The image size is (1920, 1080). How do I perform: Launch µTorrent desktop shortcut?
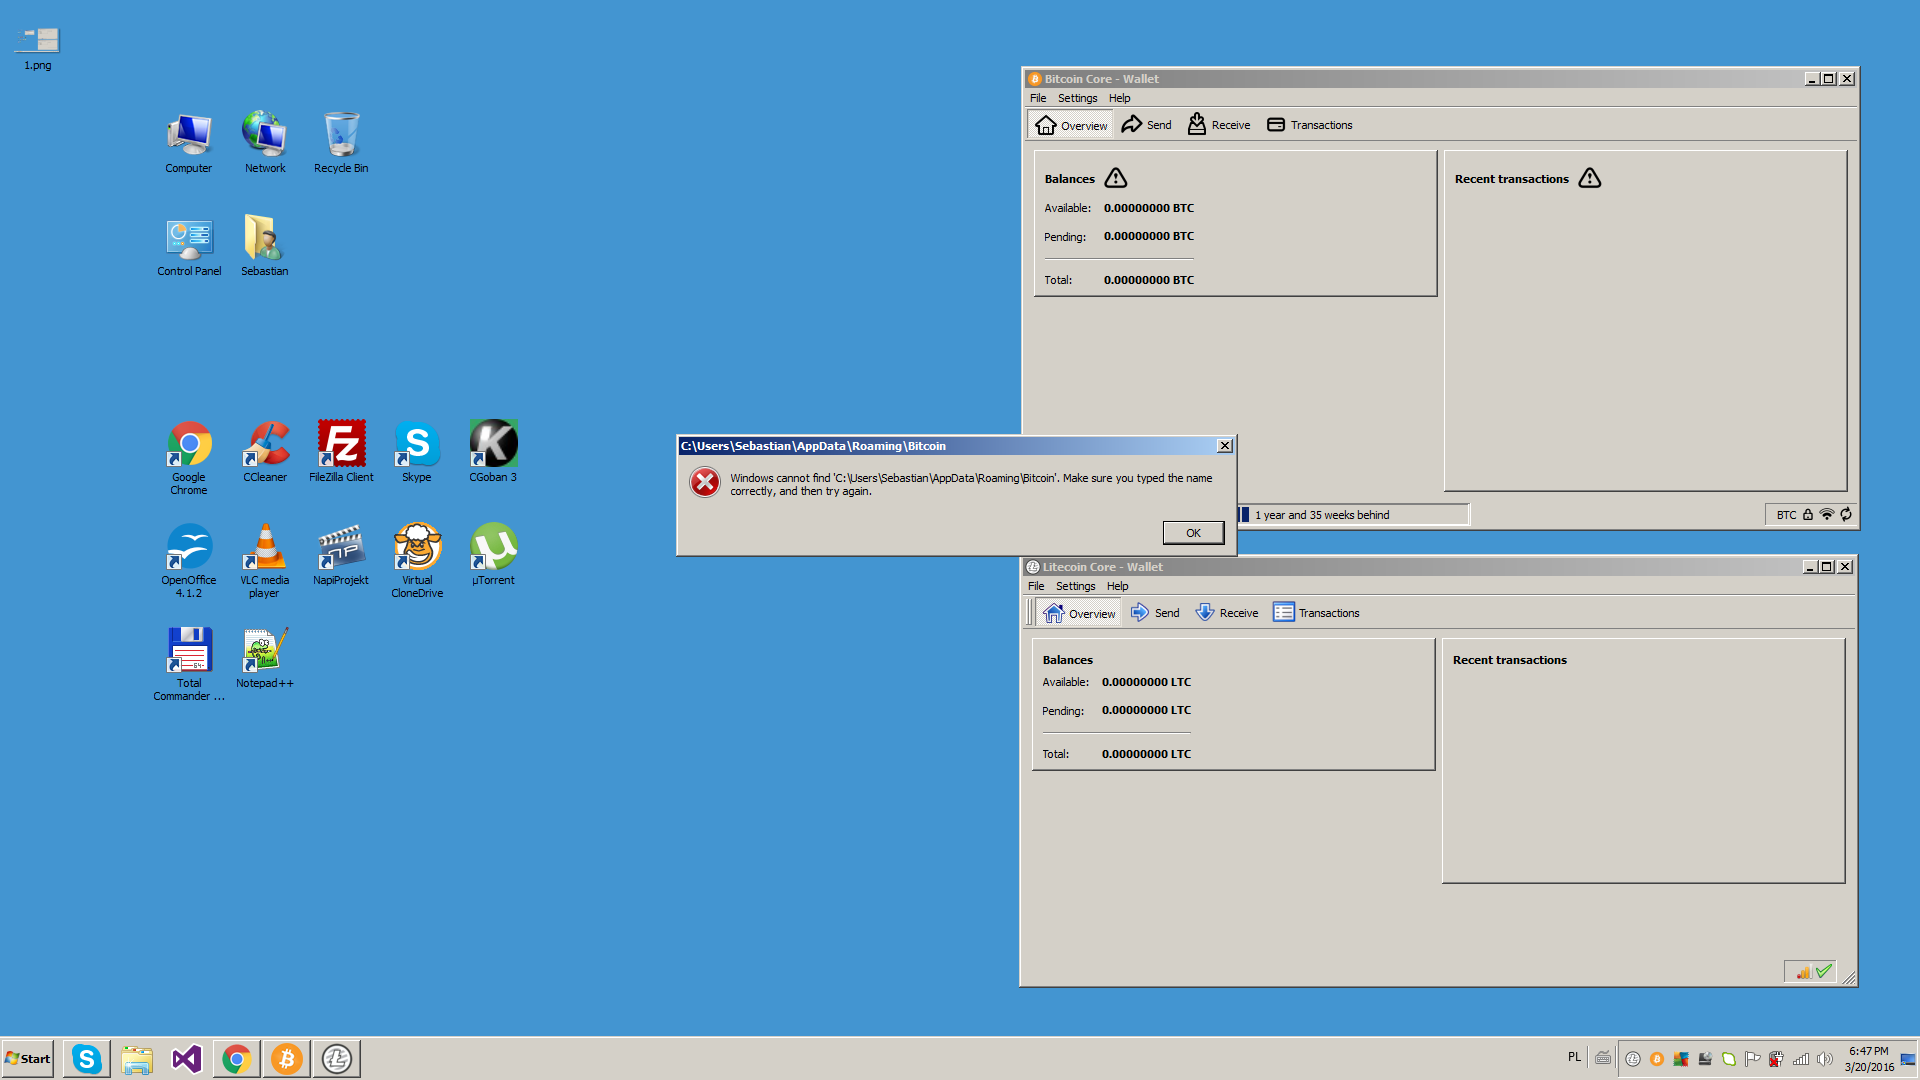point(493,555)
